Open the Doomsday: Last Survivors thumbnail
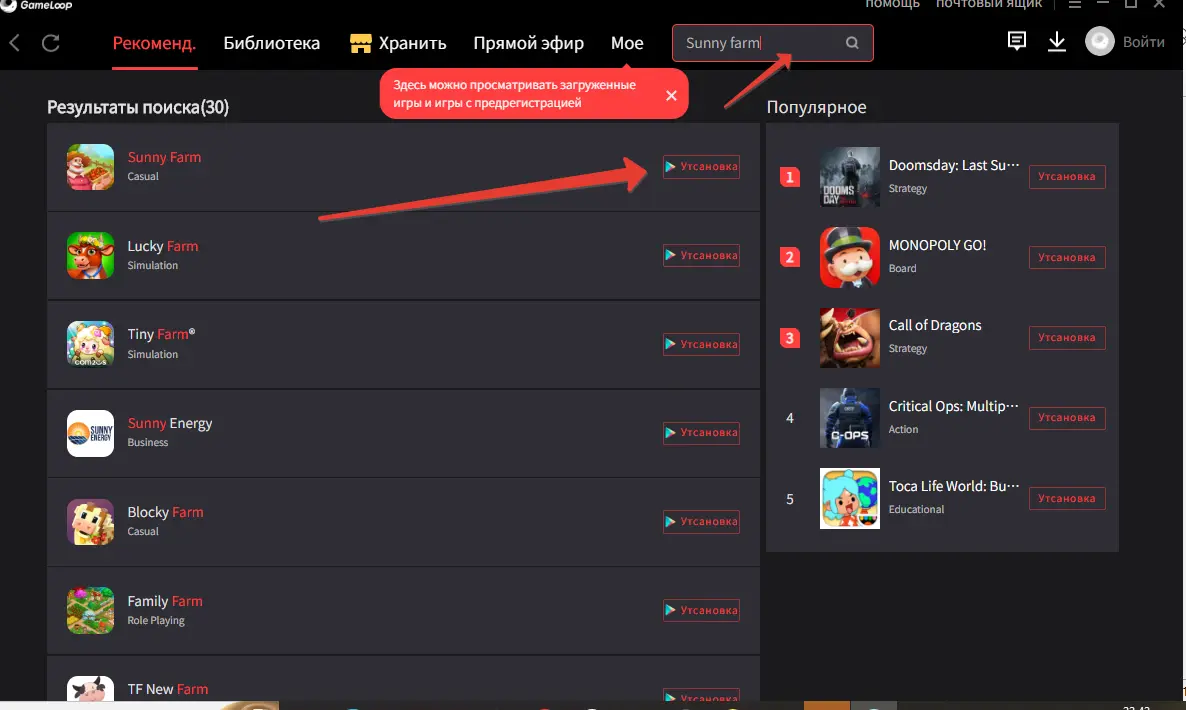The width and height of the screenshot is (1186, 710). 849,177
